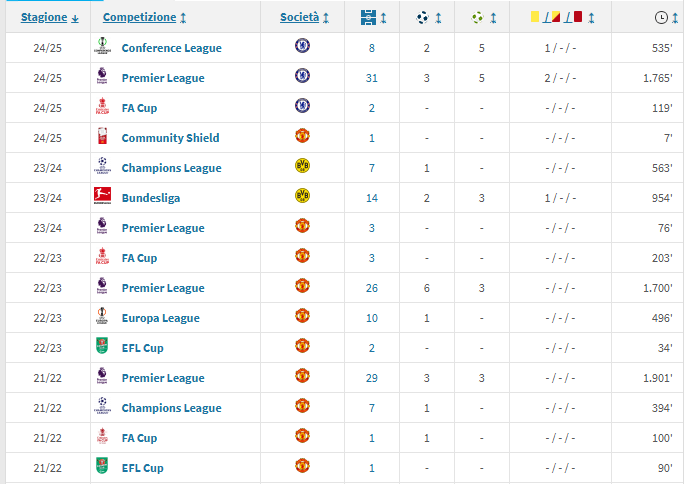Screen dimensions: 684x484
Task: Click 26 appearances in Premier League 22/23
Action: [372, 288]
